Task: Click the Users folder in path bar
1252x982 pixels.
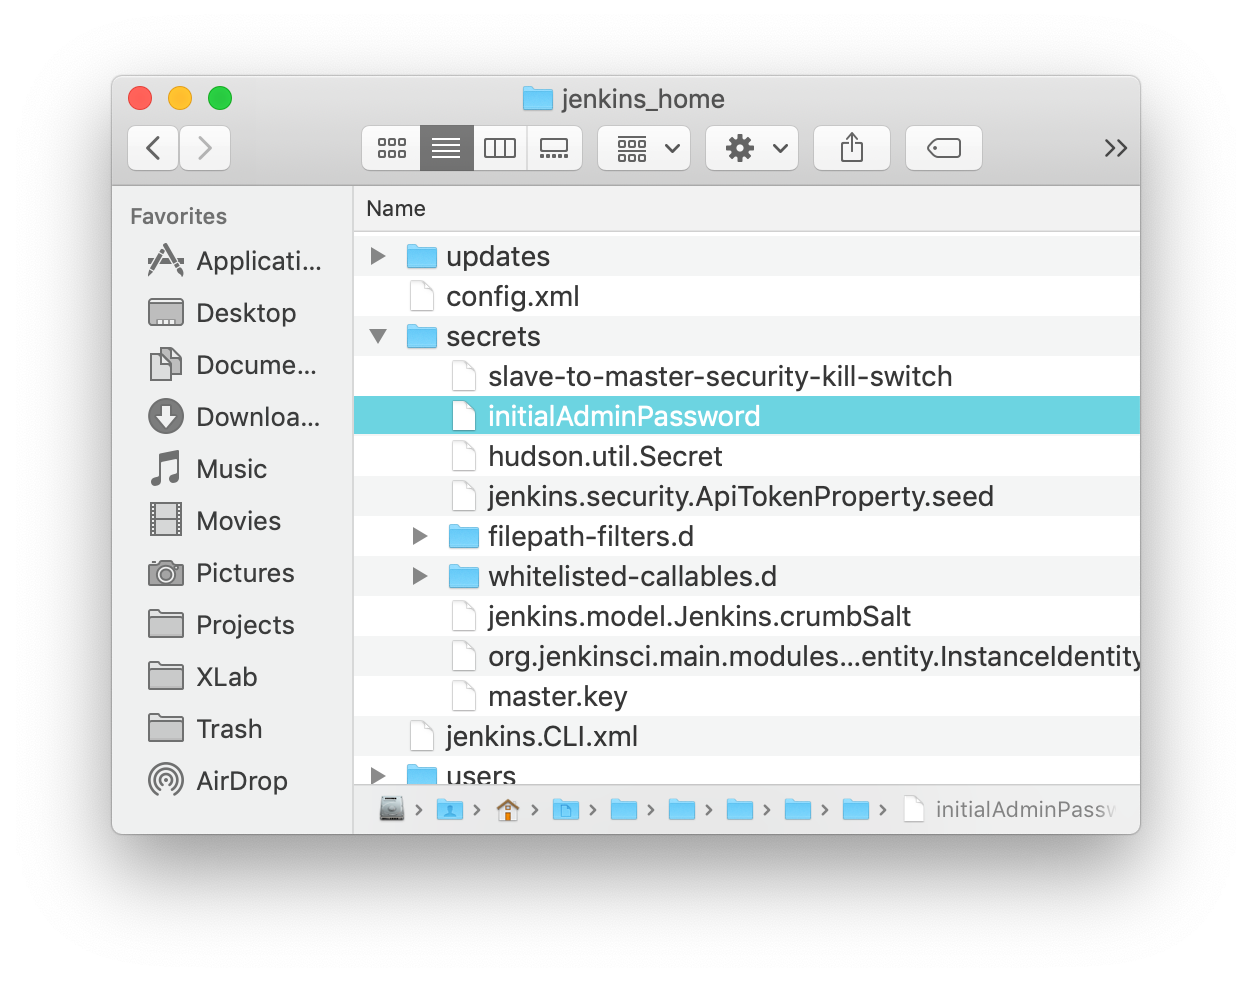Action: click(450, 809)
